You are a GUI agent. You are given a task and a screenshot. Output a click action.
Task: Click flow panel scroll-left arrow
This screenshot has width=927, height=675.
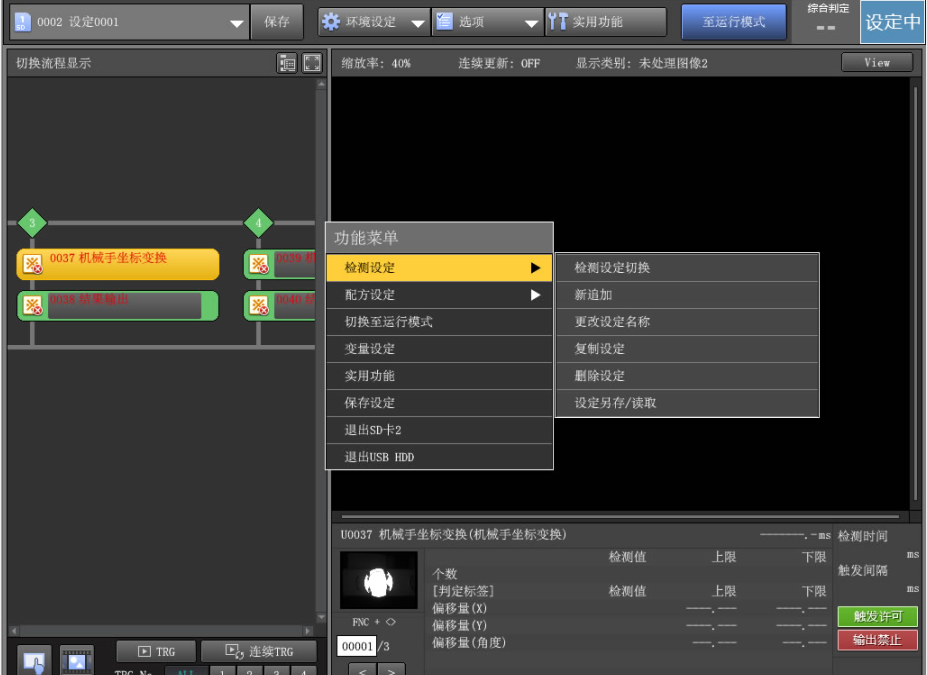pos(14,630)
